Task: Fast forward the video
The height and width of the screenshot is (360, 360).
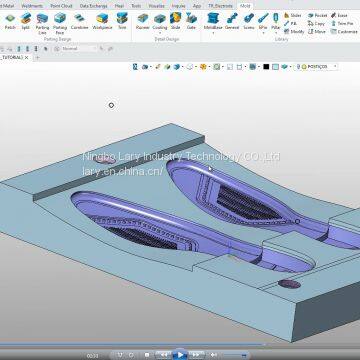Action: 196,355
